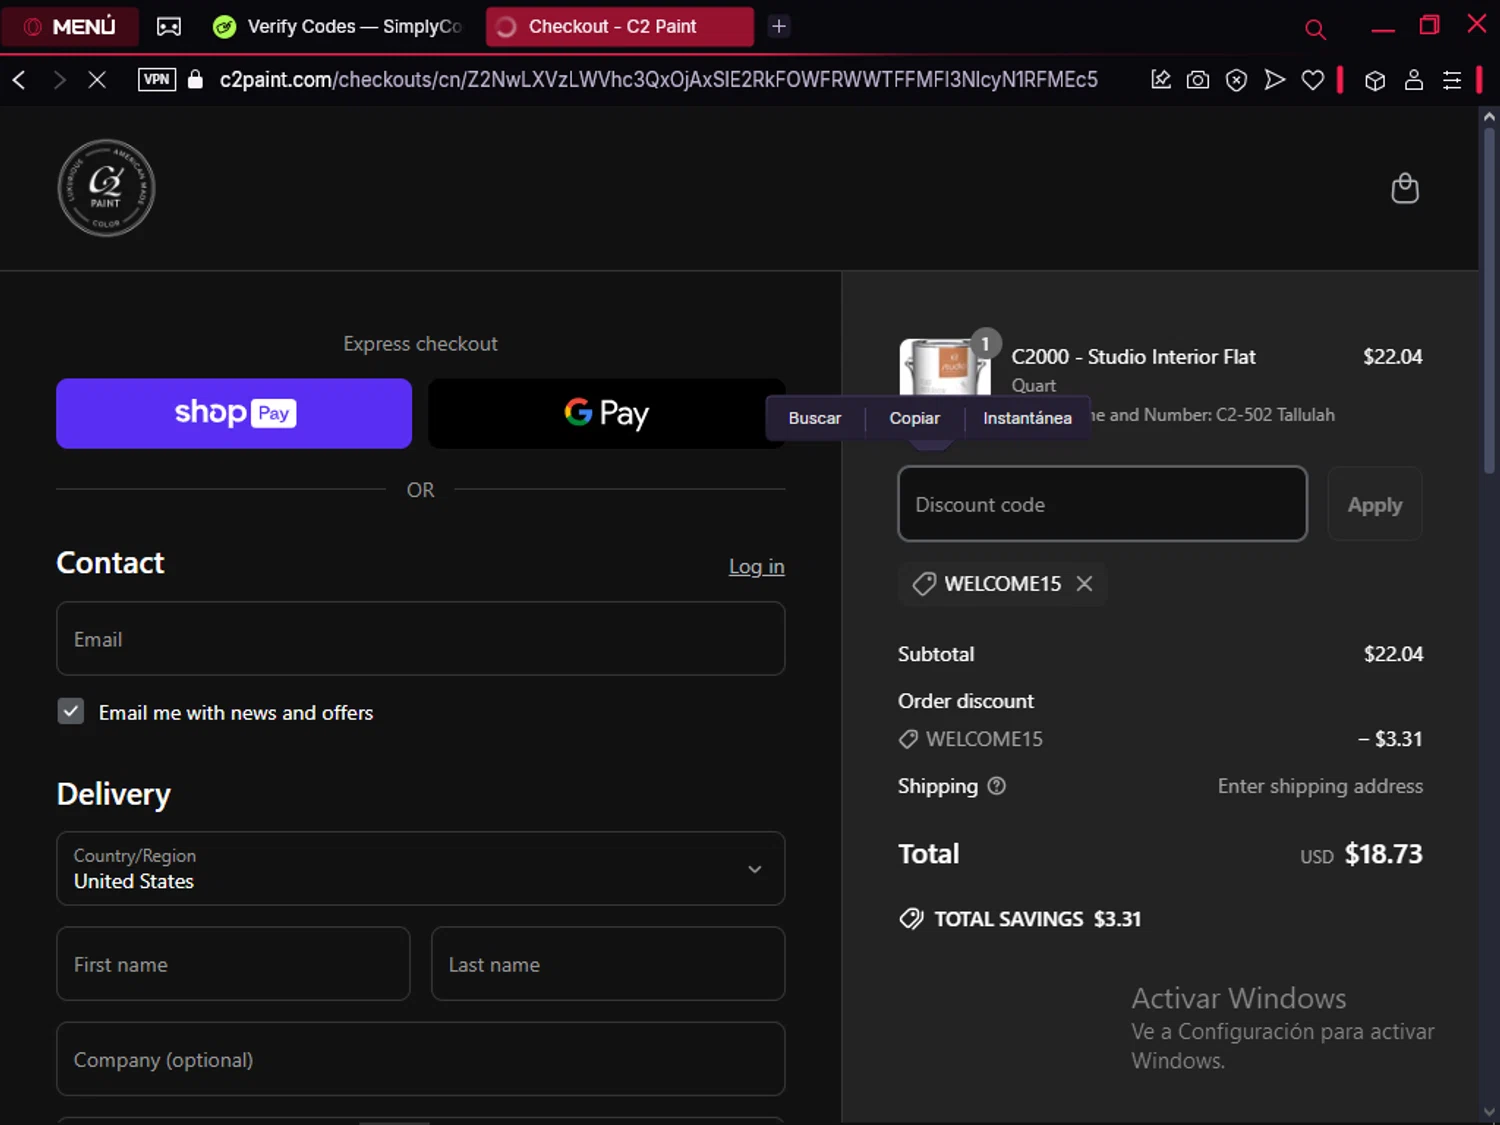Image resolution: width=1500 pixels, height=1125 pixels.
Task: Click the Discount code field
Action: (x=1102, y=504)
